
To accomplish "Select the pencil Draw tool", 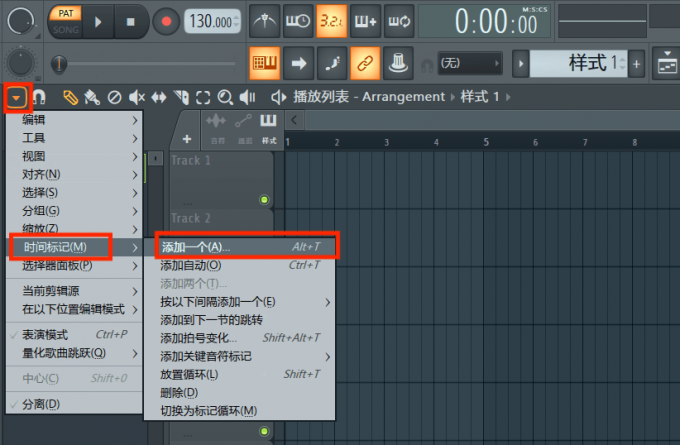I will click(x=70, y=97).
